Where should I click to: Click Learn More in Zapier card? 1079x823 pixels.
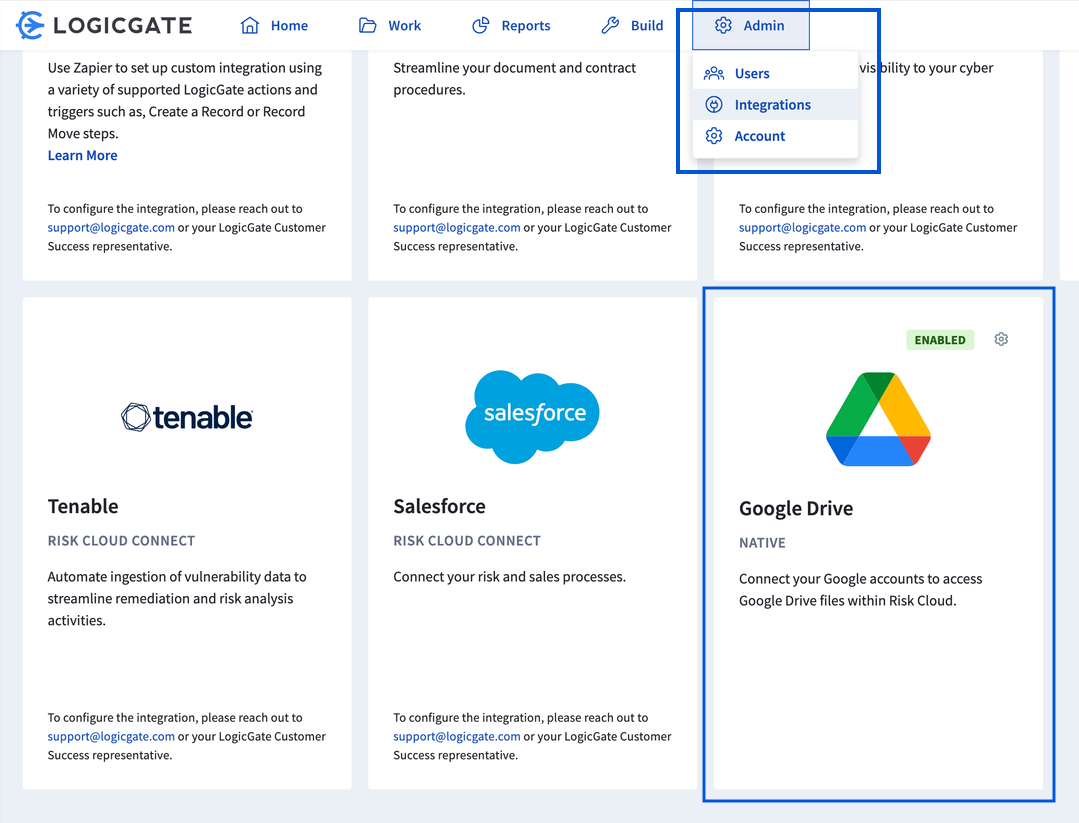[83, 156]
